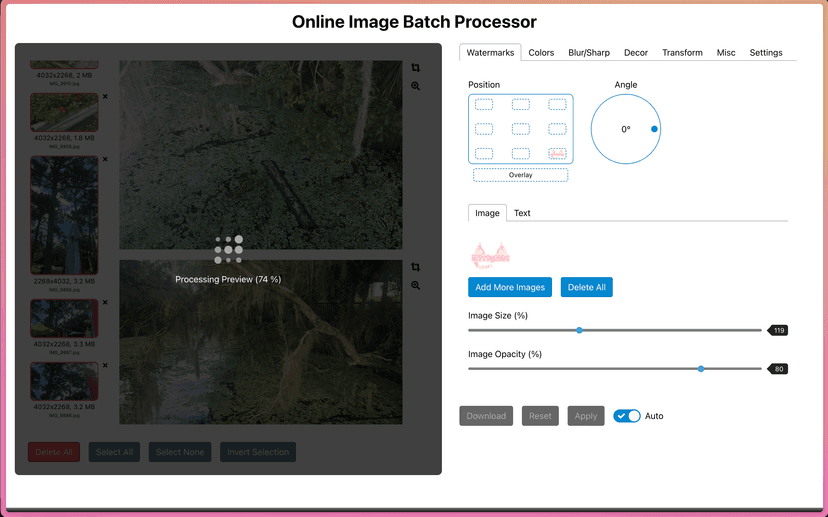Select the IMG_9908.jpg thumbnail
The image size is (828, 517).
(64, 112)
